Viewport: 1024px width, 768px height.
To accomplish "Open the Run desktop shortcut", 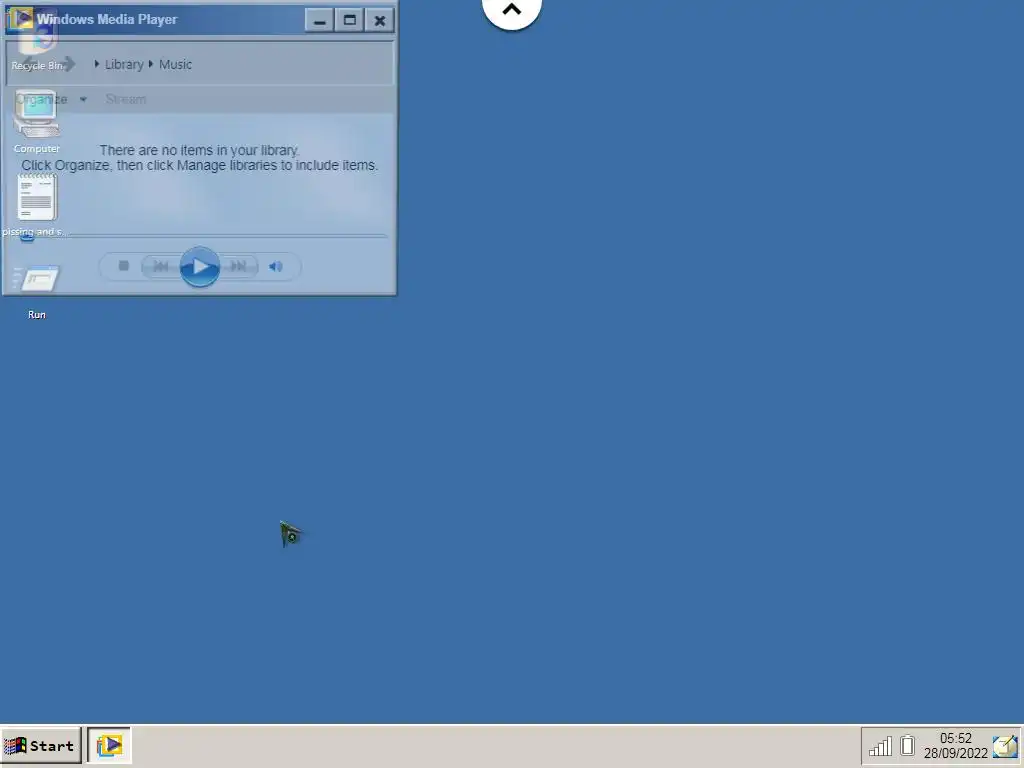I will click(x=37, y=291).
